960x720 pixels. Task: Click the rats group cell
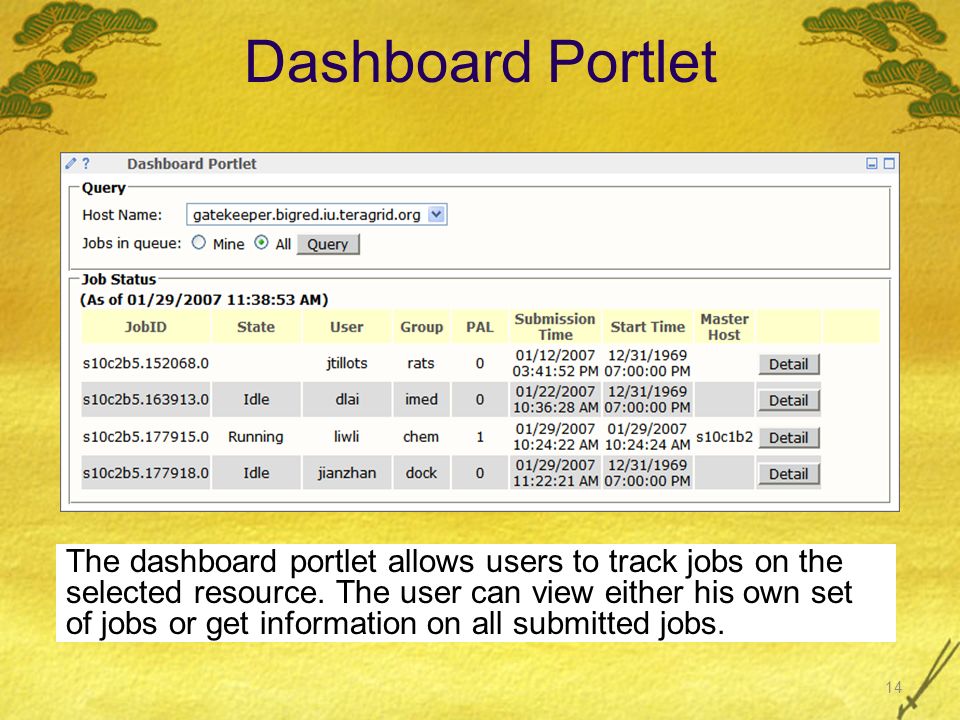[421, 363]
